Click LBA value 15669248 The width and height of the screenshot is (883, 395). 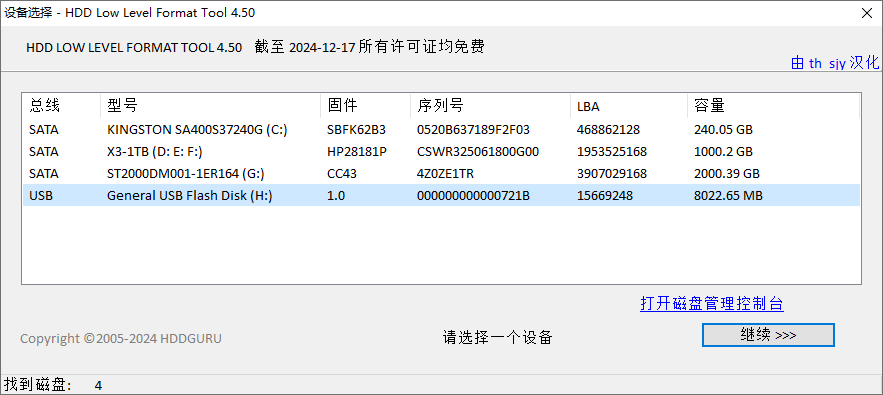point(605,196)
